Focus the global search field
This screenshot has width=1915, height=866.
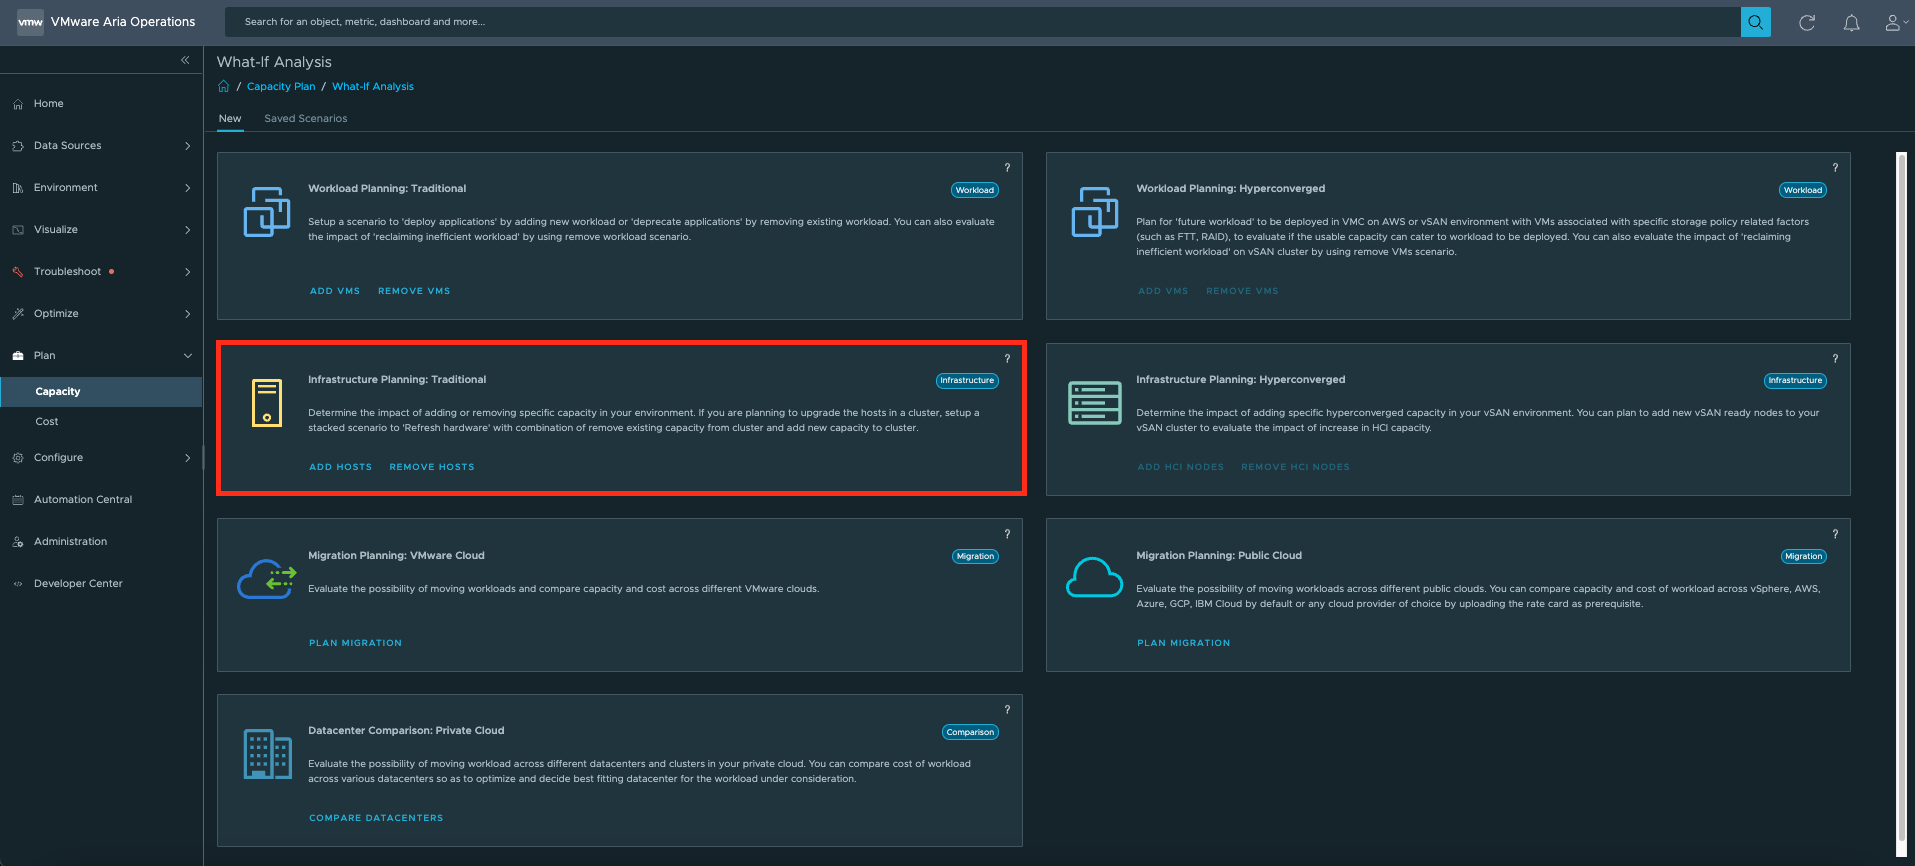coord(982,22)
